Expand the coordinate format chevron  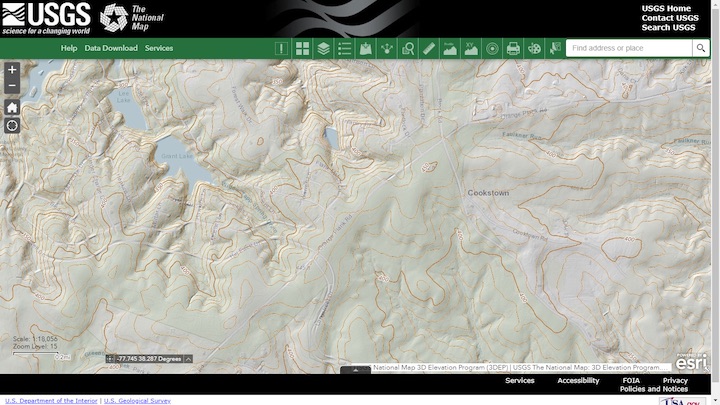[x=188, y=358]
